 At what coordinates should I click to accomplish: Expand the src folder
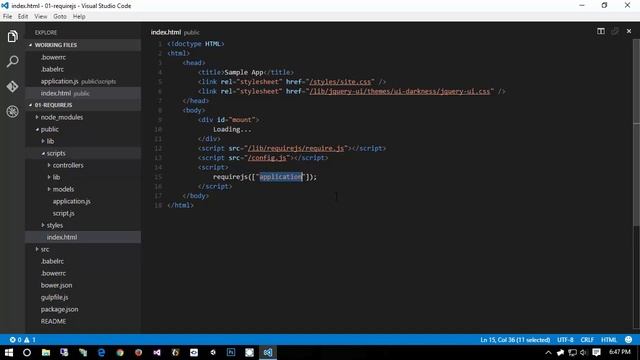click(x=83, y=249)
